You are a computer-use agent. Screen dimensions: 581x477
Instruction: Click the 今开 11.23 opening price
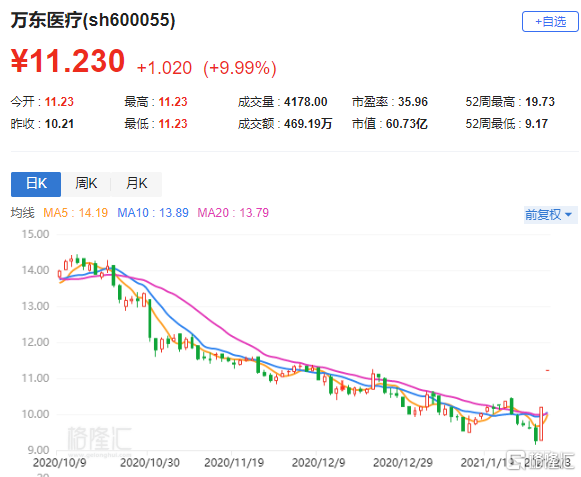point(42,102)
